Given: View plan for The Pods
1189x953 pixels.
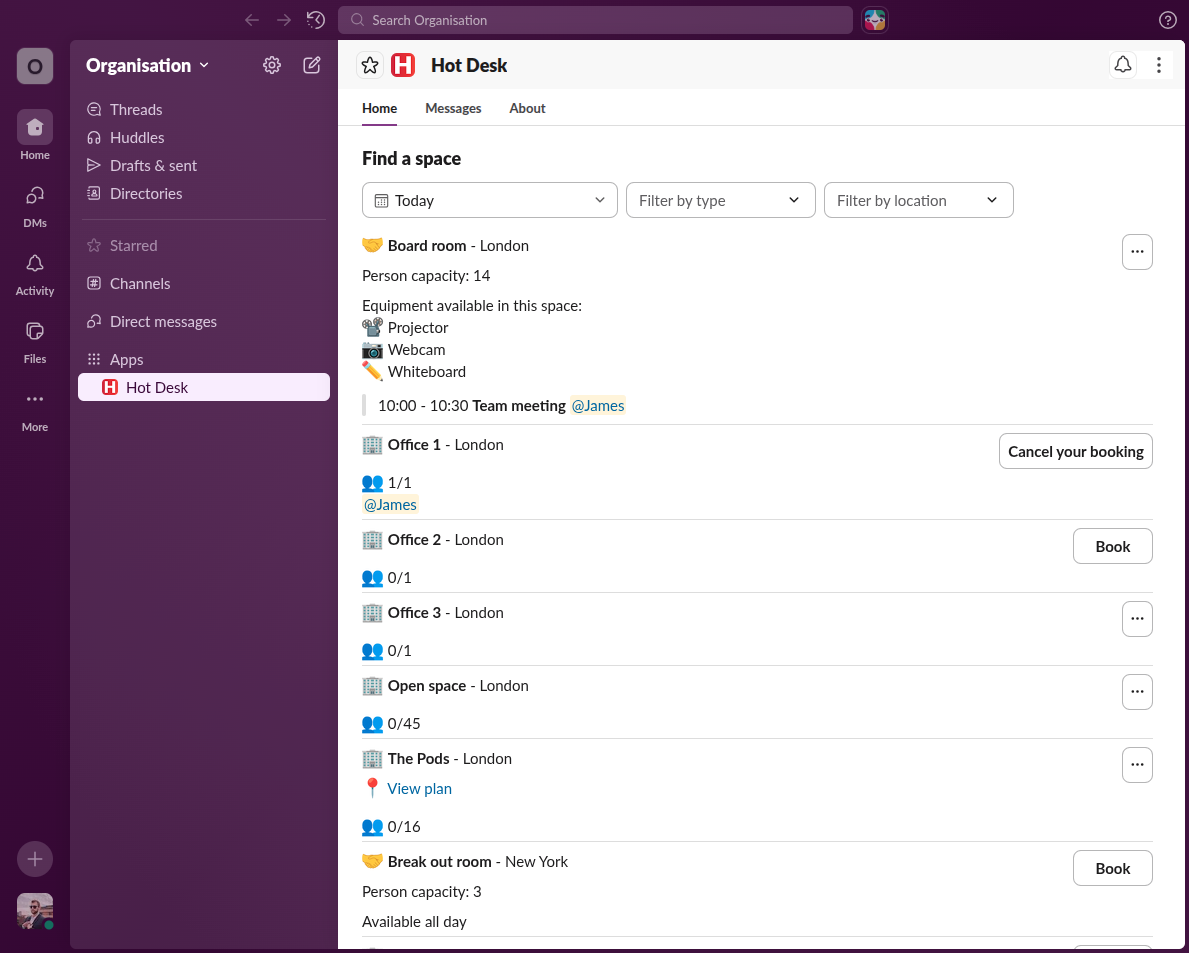Looking at the screenshot, I should [x=419, y=788].
